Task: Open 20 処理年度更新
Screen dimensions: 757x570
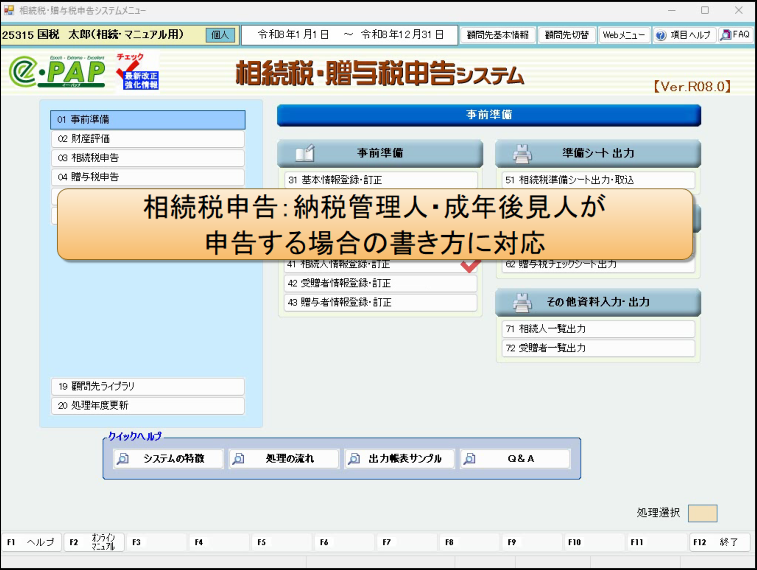Action: point(148,406)
